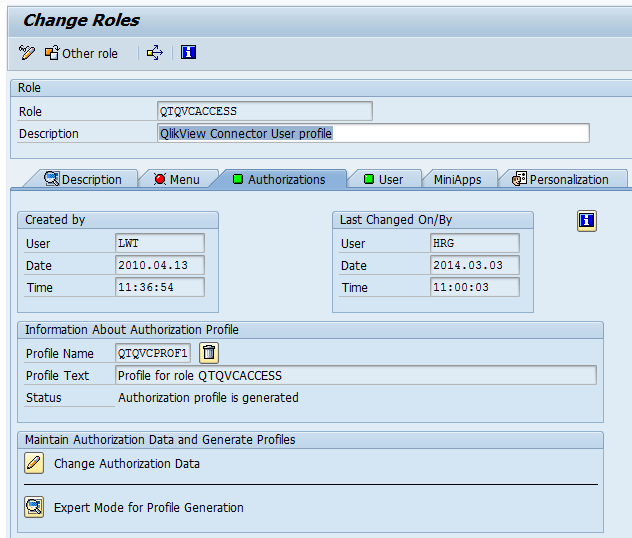
Task: Click the yellow-framed information icon
Action: click(x=587, y=221)
